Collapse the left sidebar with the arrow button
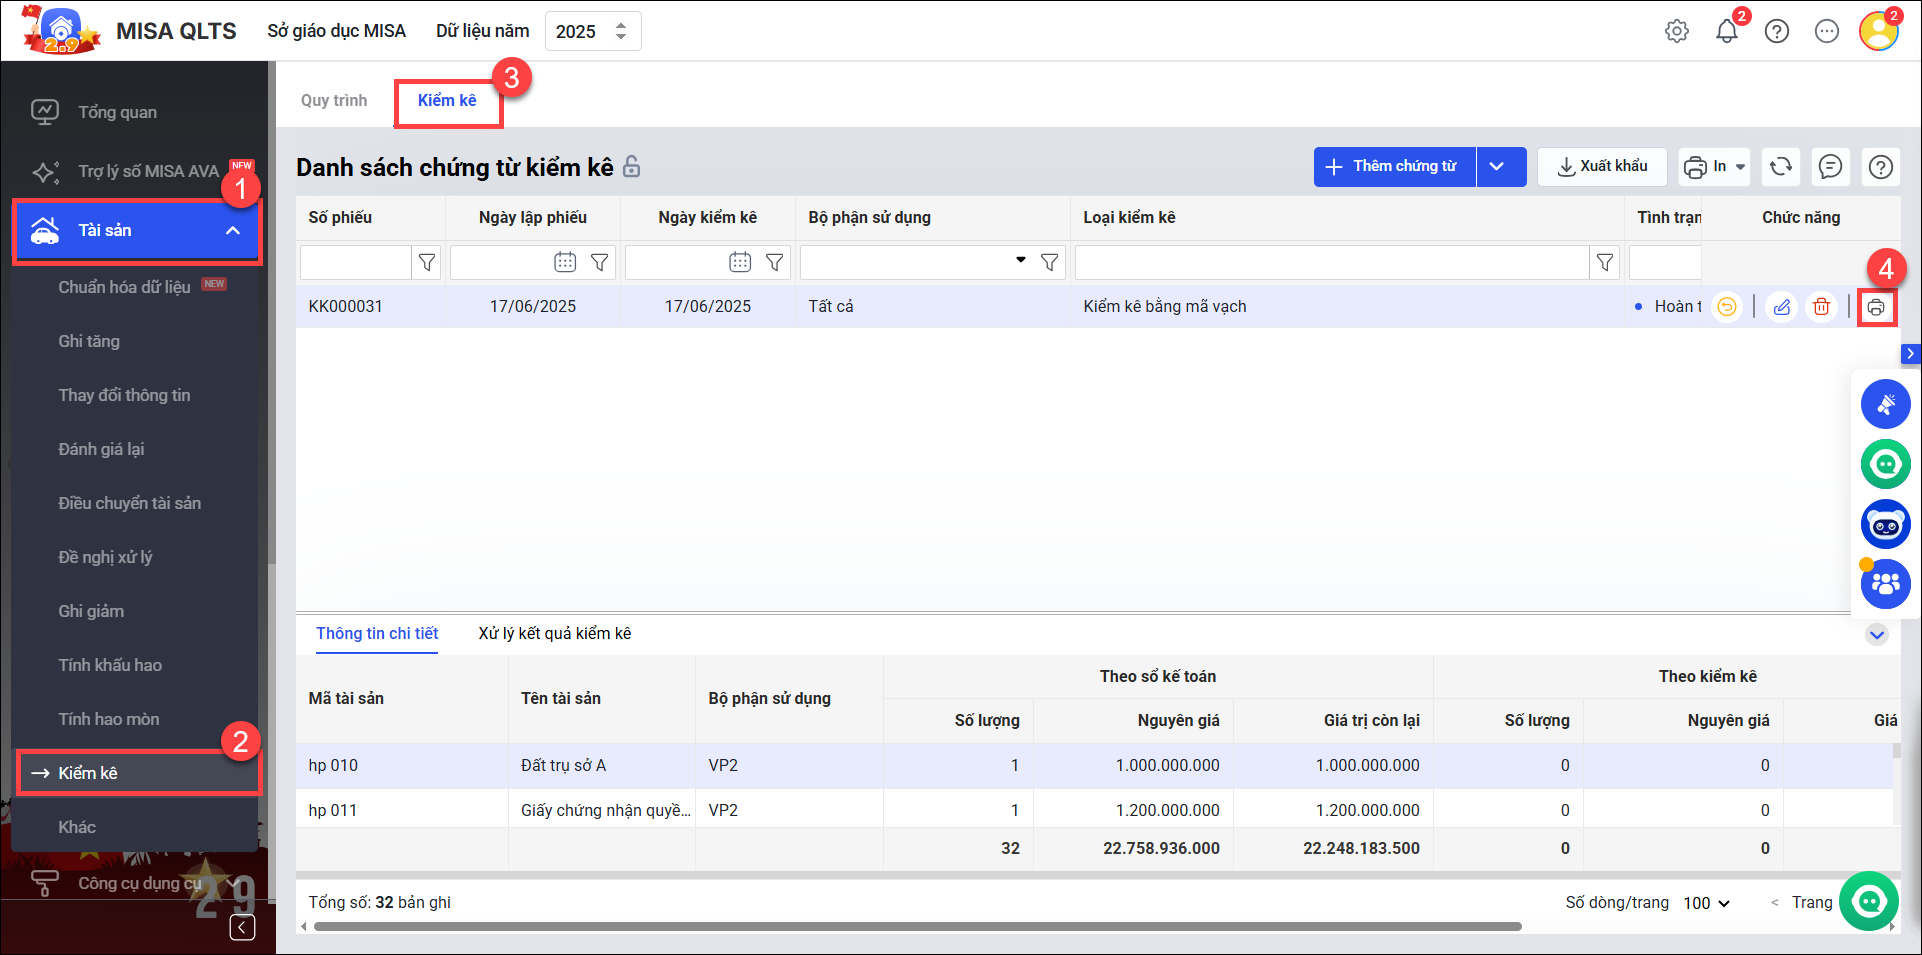Screen dimensions: 1922x955 (242, 927)
